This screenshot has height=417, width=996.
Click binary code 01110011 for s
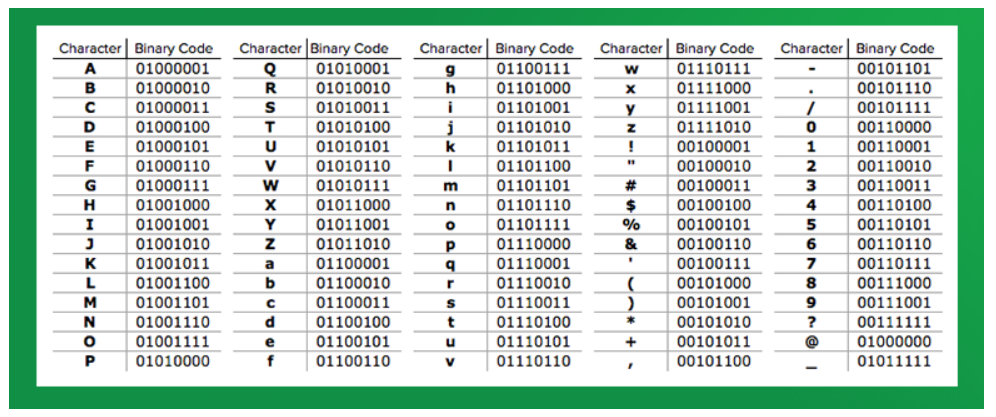click(534, 303)
